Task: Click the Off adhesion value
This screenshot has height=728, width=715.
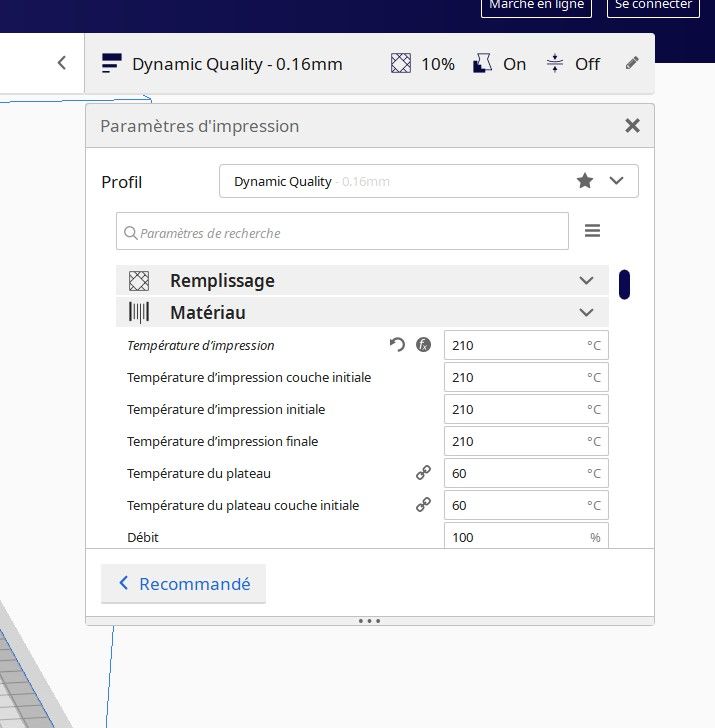Action: coord(587,64)
